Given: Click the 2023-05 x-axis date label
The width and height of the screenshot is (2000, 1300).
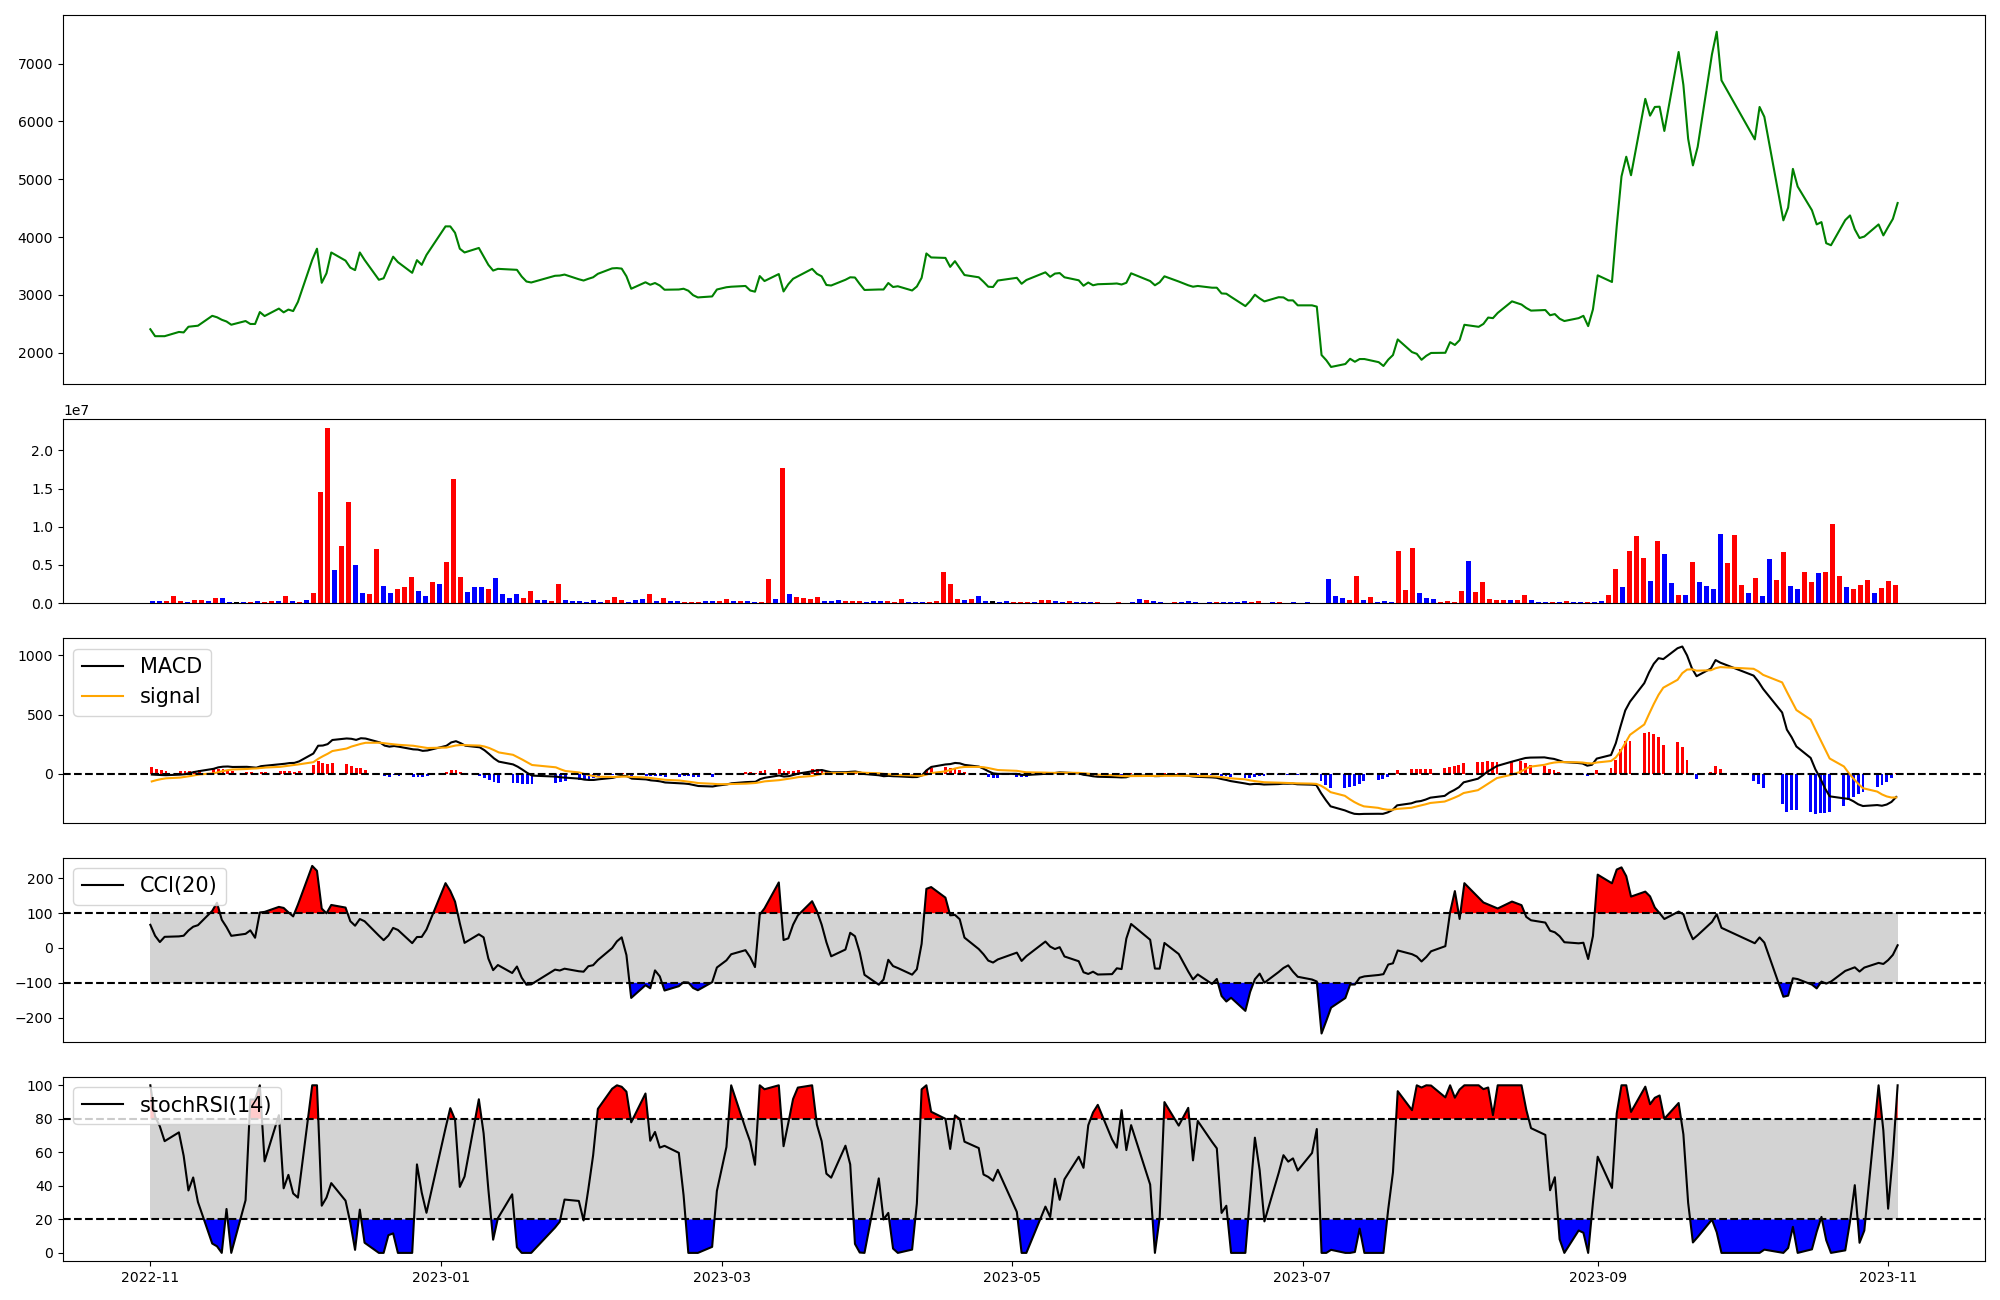Looking at the screenshot, I should point(1012,1277).
